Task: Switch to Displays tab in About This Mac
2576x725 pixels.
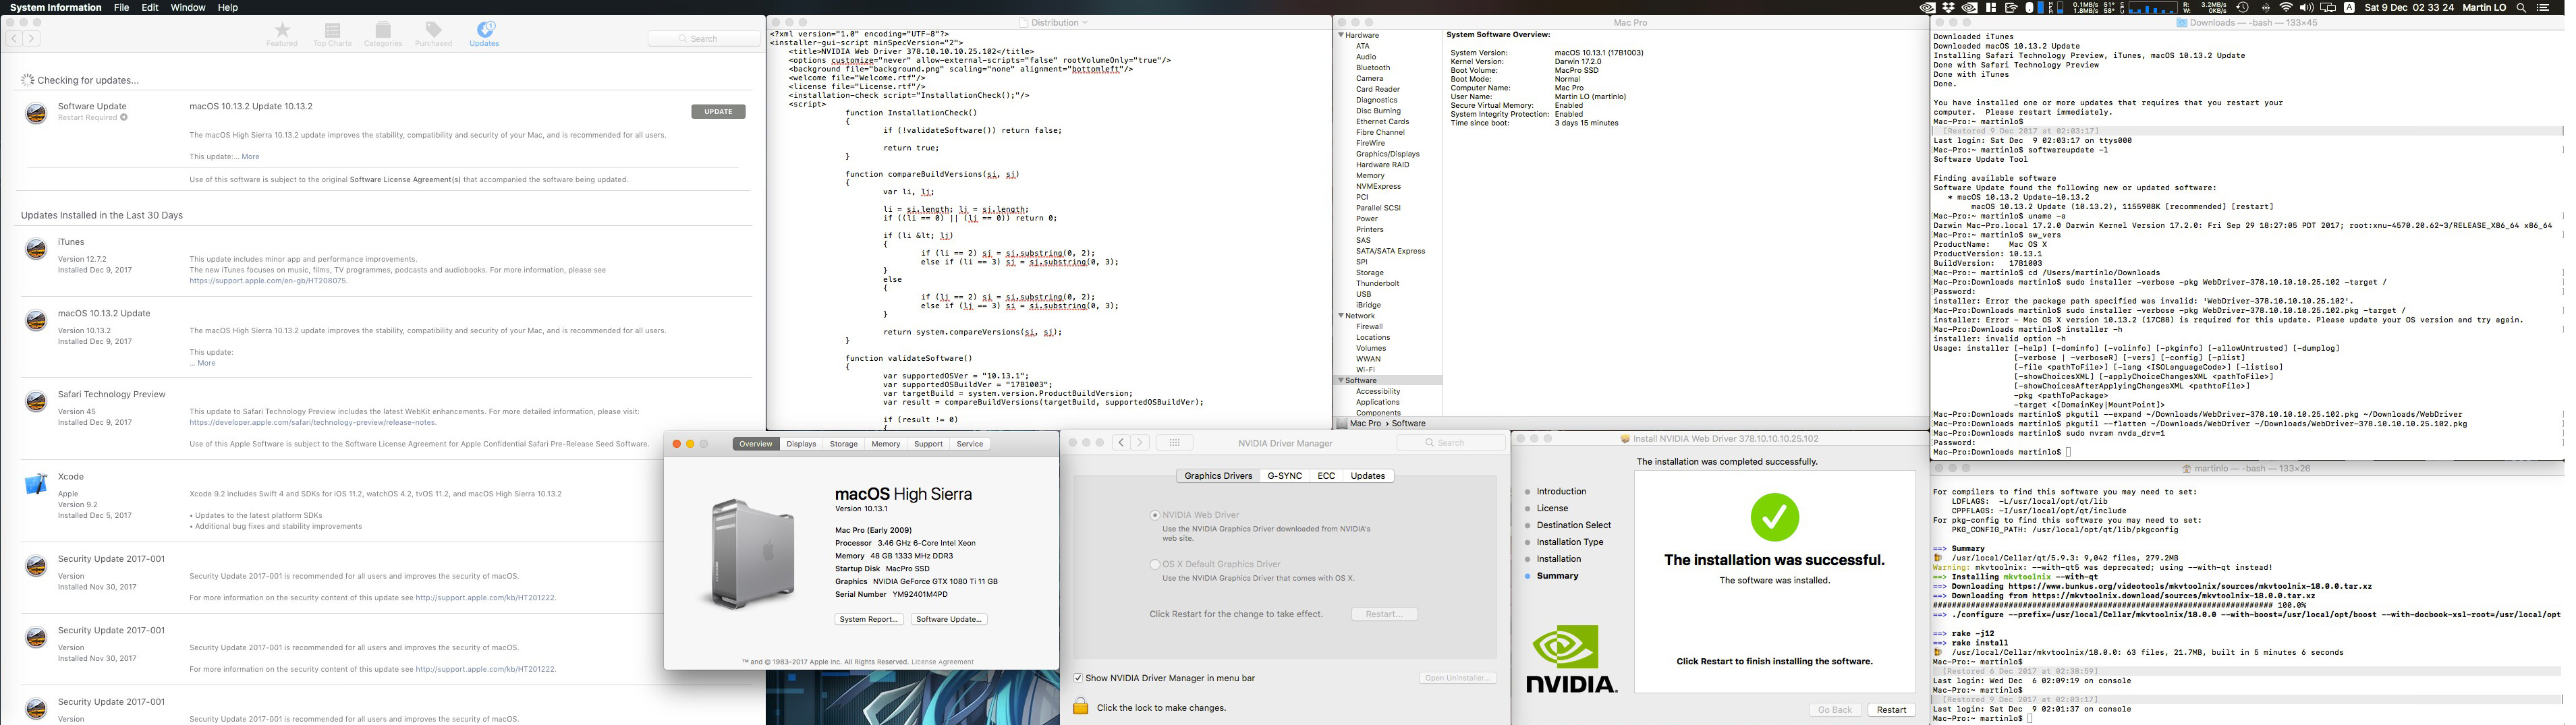Action: coord(801,444)
